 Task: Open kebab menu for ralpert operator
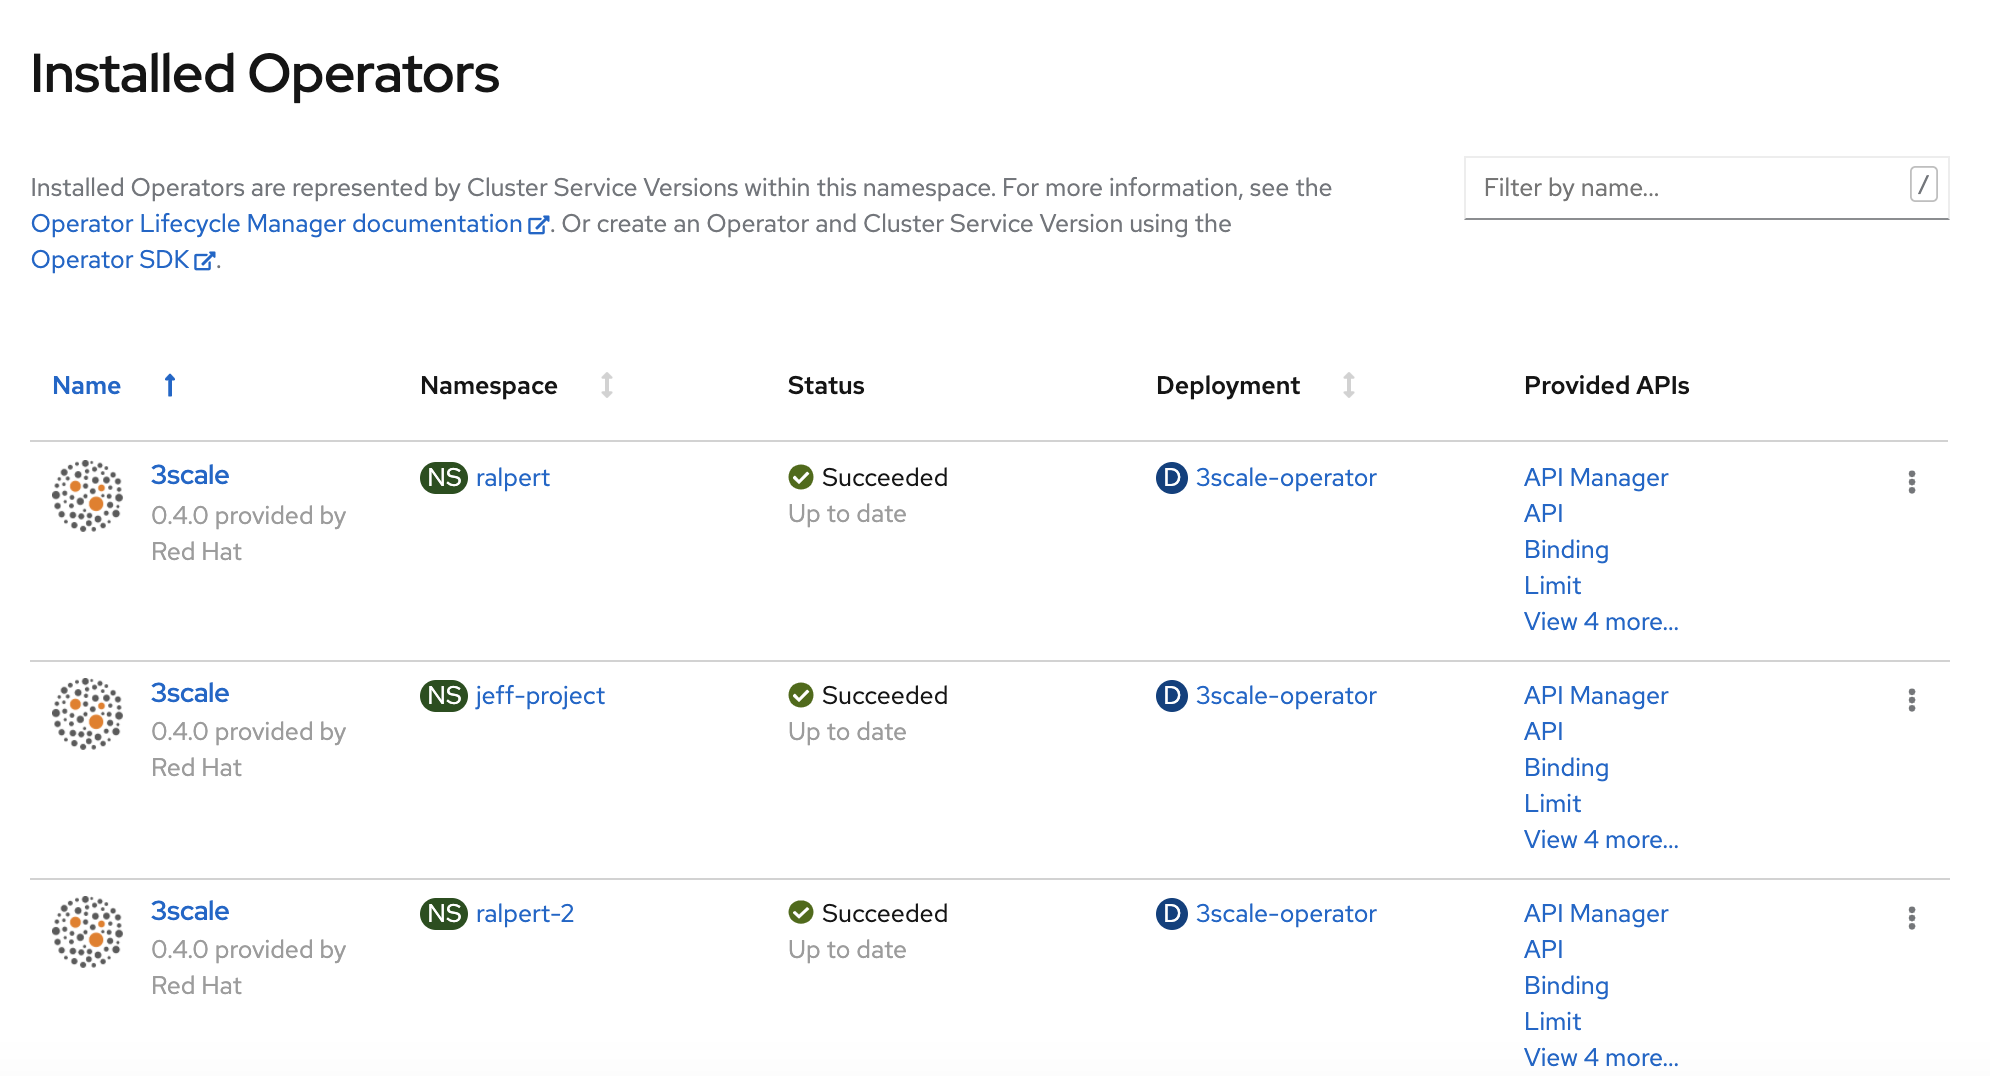coord(1911,482)
